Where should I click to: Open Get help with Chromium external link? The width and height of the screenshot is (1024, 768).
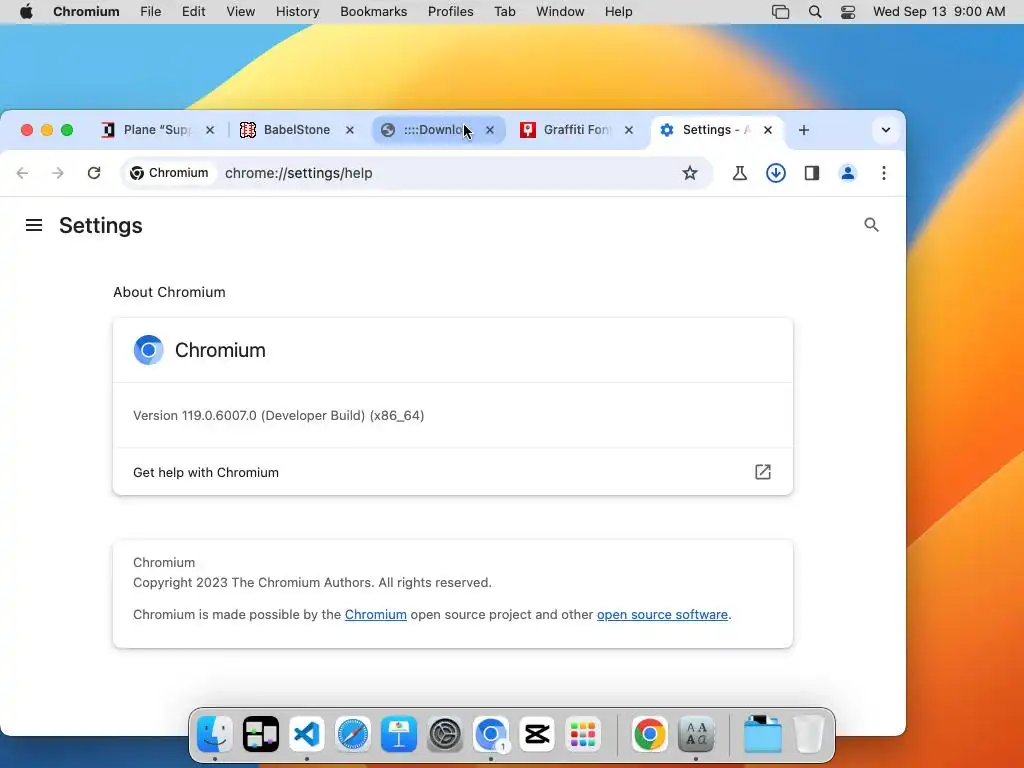453,472
